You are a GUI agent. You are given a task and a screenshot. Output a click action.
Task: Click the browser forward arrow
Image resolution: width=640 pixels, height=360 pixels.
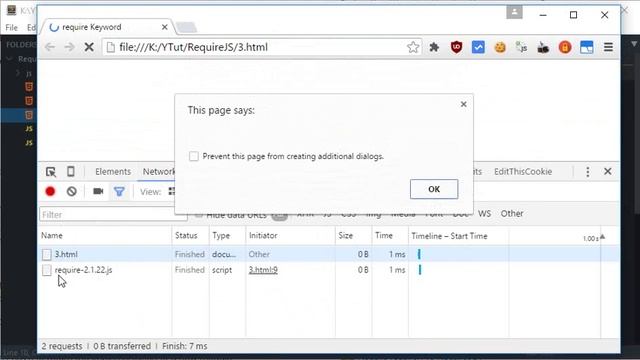[69, 47]
